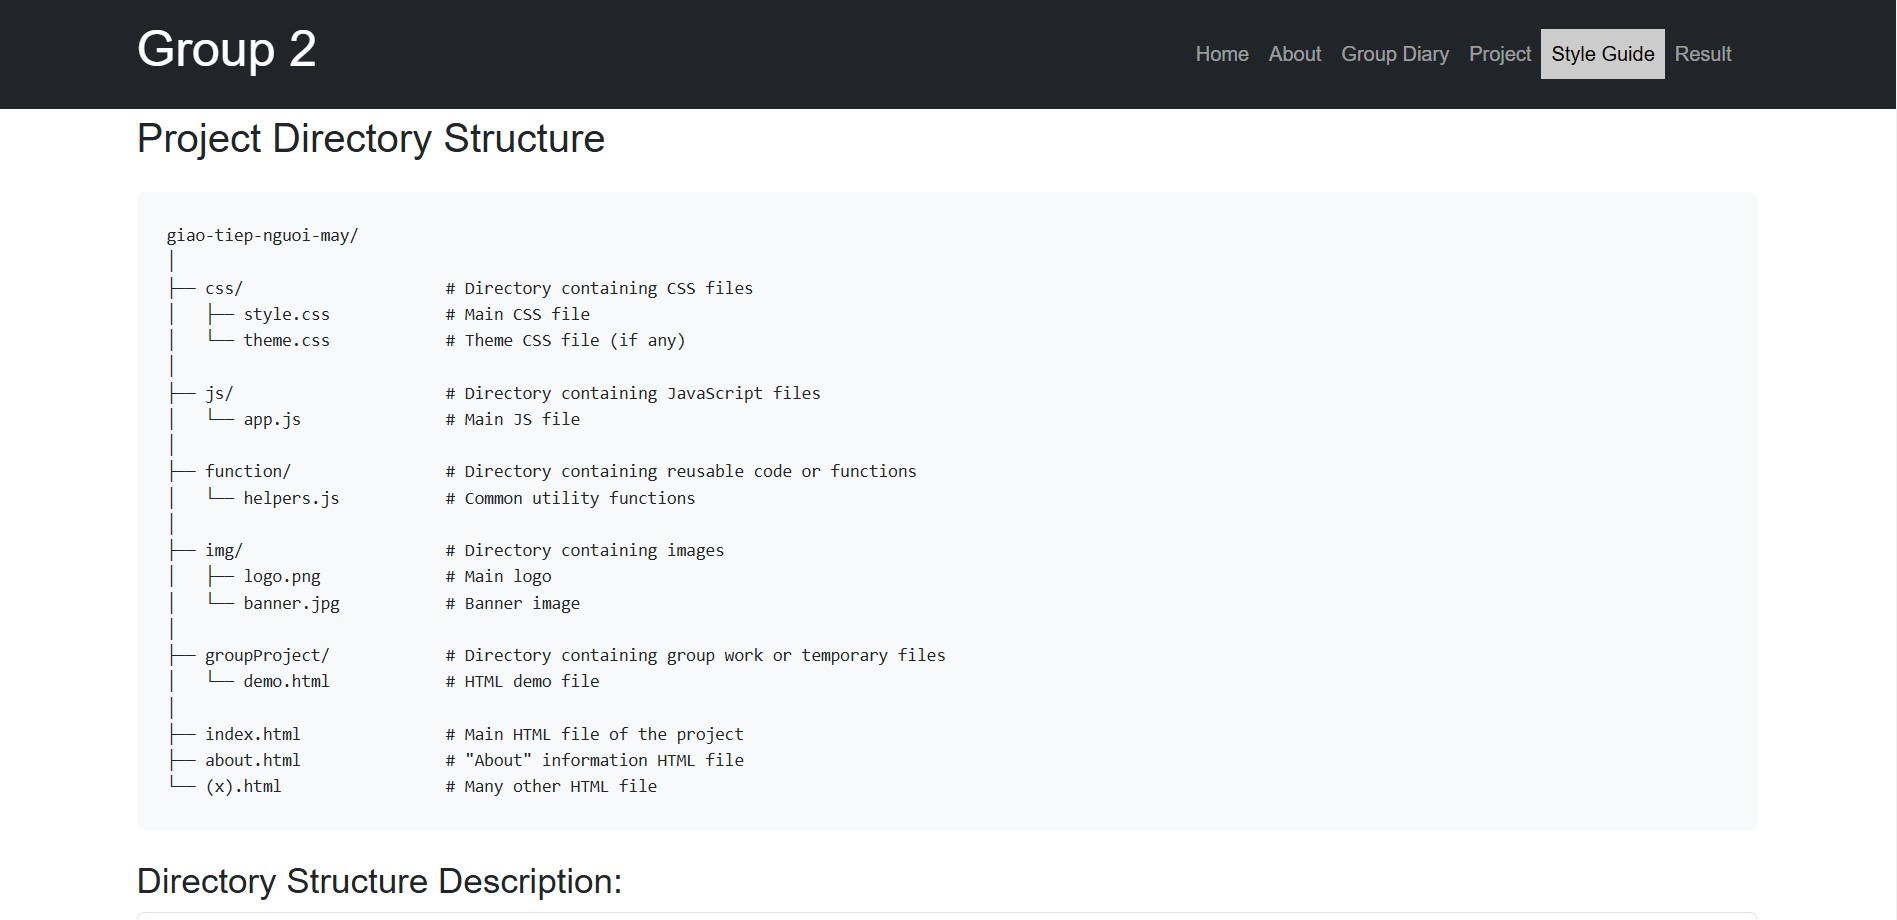Click the logo.png file entry

click(282, 576)
